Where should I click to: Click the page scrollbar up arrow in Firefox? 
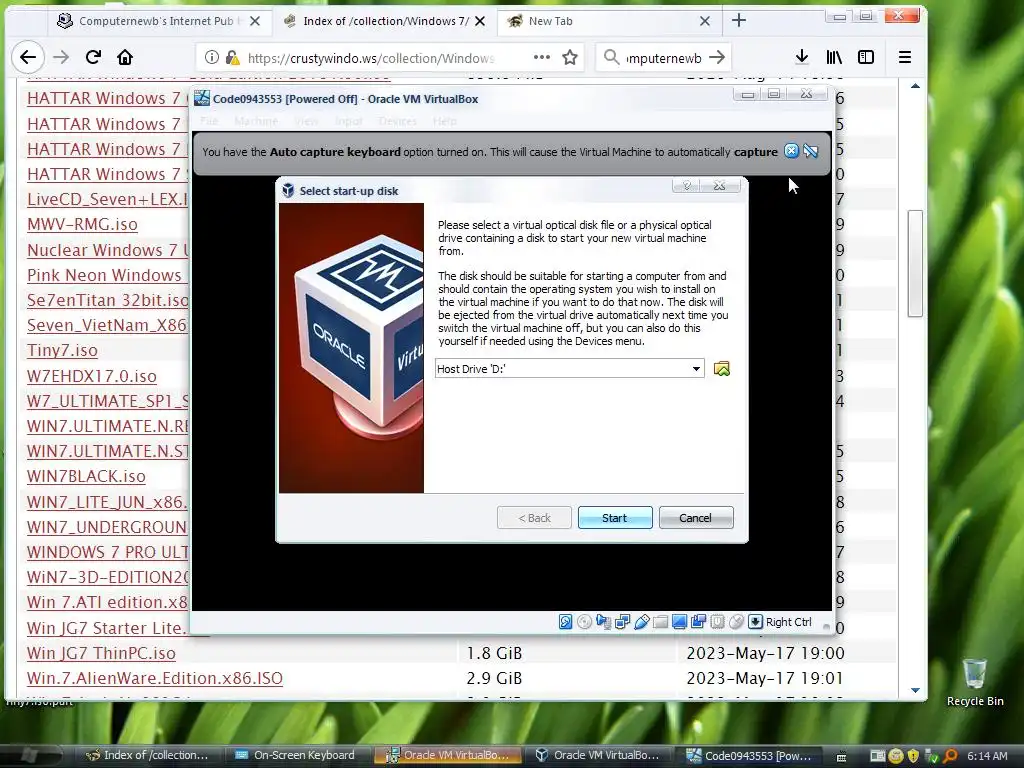coord(915,86)
